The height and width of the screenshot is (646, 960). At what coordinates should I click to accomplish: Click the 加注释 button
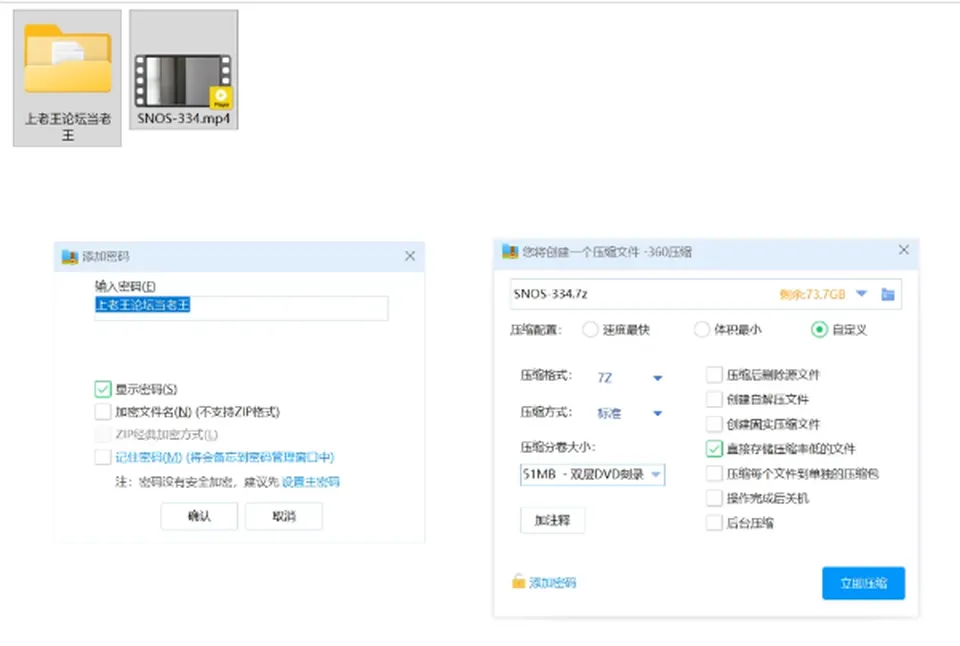click(x=552, y=520)
